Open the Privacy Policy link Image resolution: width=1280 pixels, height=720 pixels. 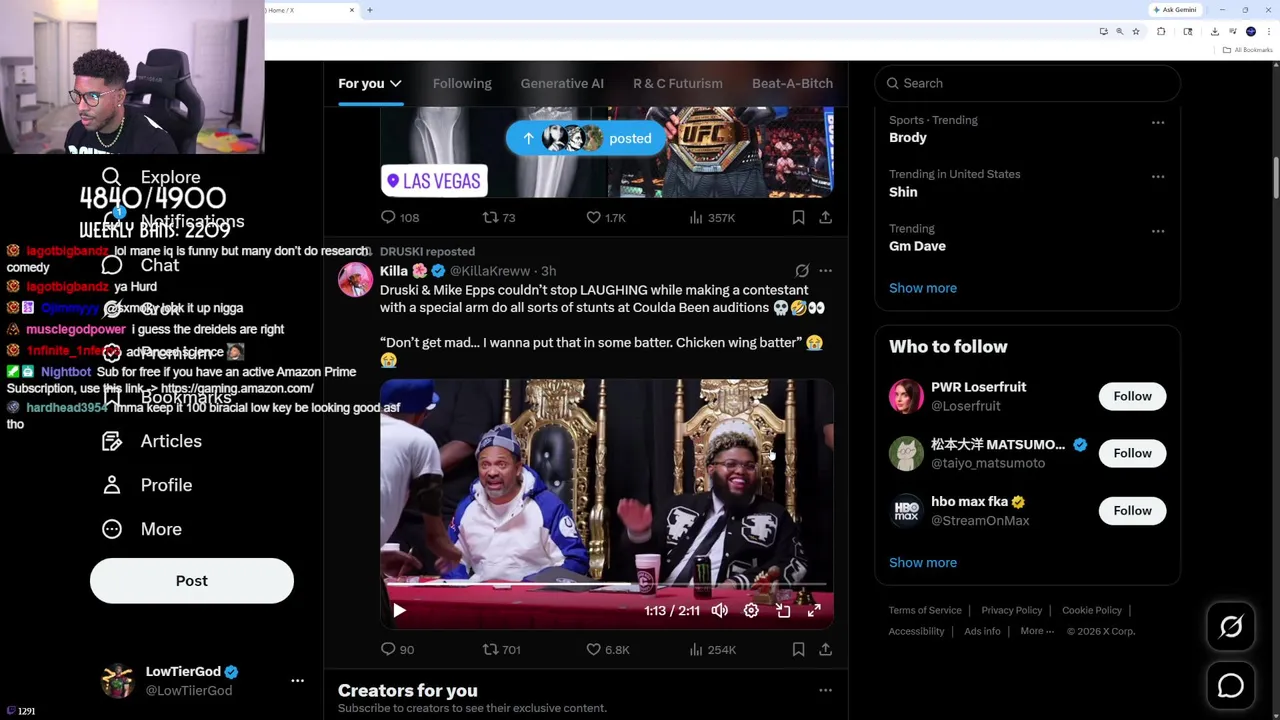(1012, 610)
